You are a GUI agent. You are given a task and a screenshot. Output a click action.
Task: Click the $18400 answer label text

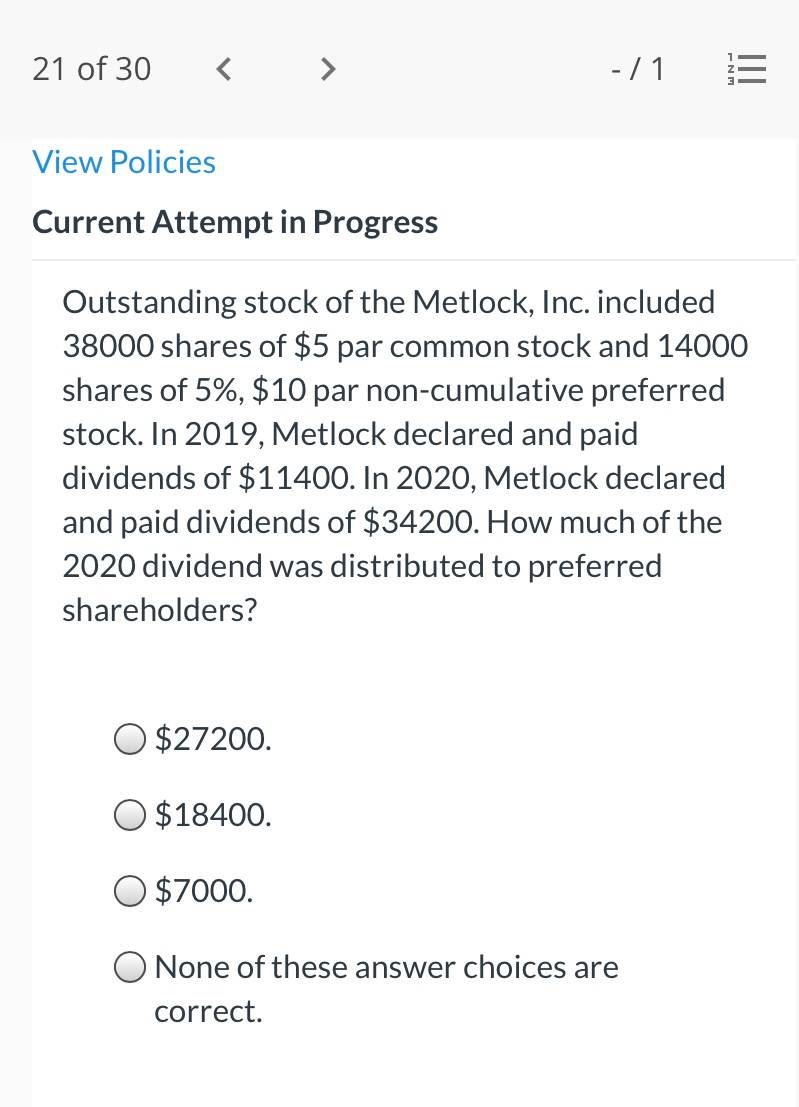213,815
